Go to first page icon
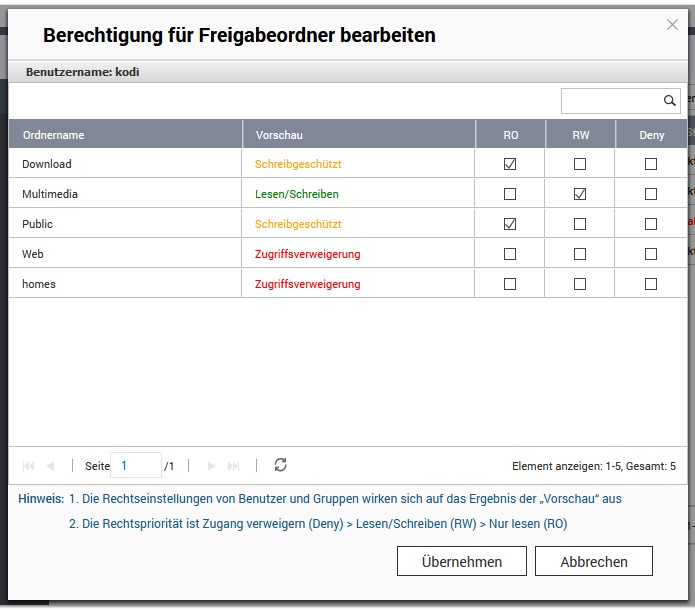Viewport: 695px width, 611px height. pyautogui.click(x=28, y=466)
